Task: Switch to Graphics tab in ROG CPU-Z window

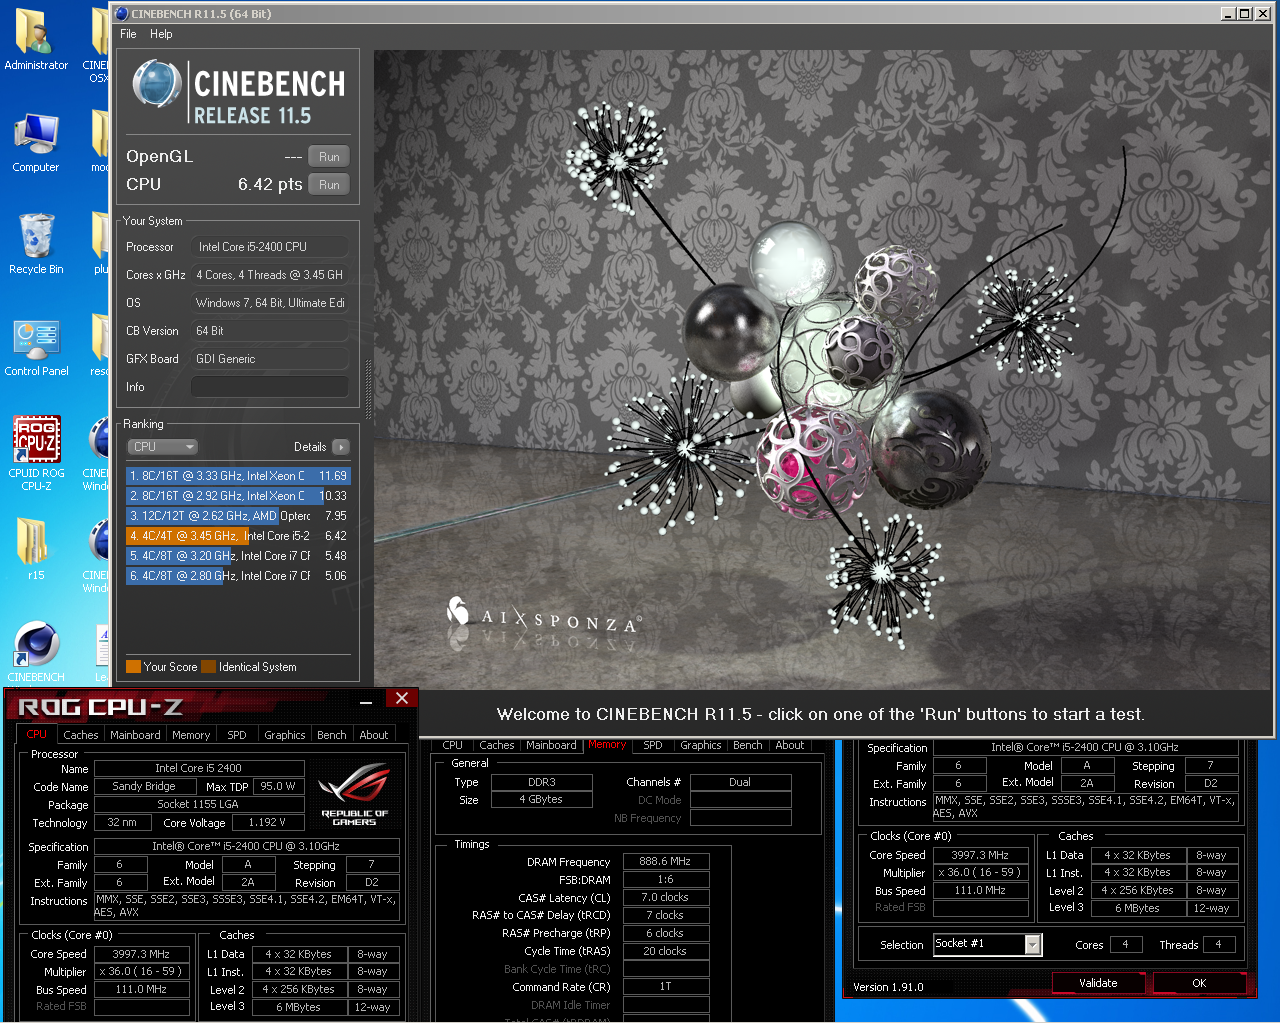Action: [x=285, y=735]
